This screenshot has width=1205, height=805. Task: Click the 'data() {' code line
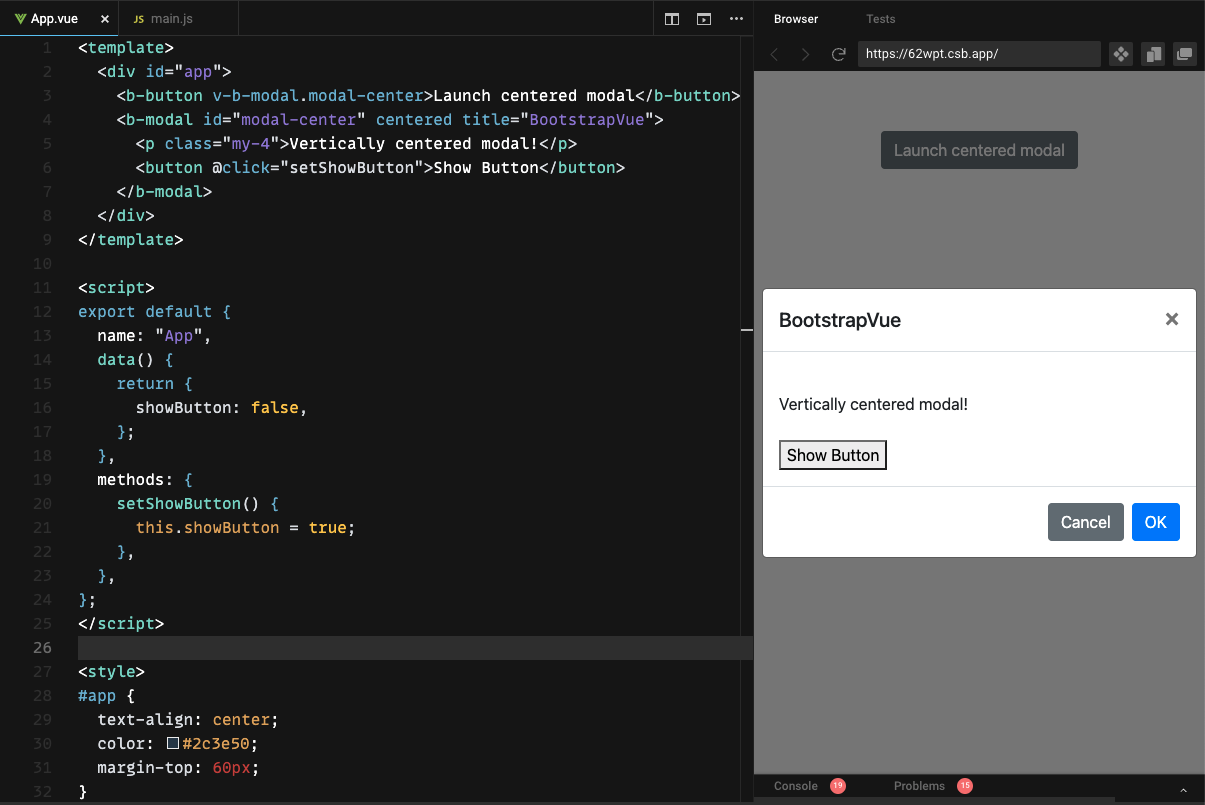tap(136, 360)
